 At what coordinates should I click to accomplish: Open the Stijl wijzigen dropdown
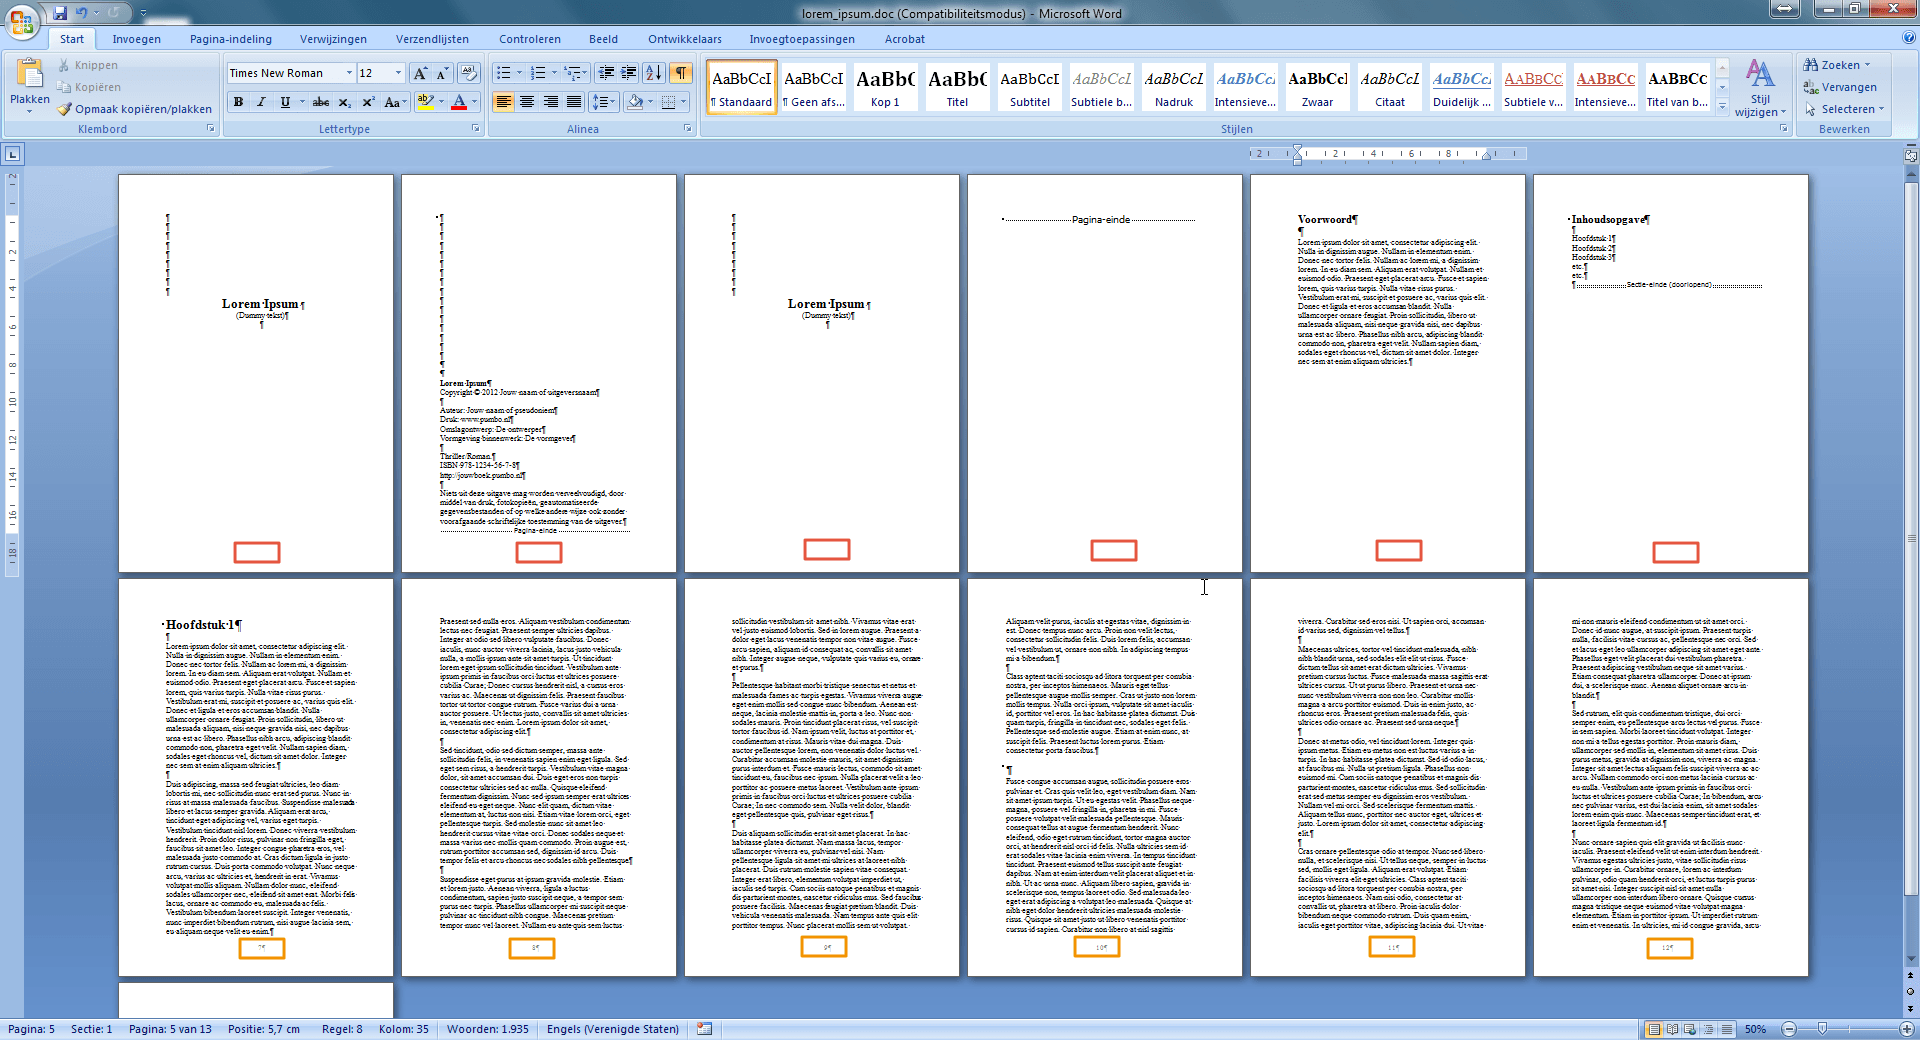click(x=1760, y=88)
